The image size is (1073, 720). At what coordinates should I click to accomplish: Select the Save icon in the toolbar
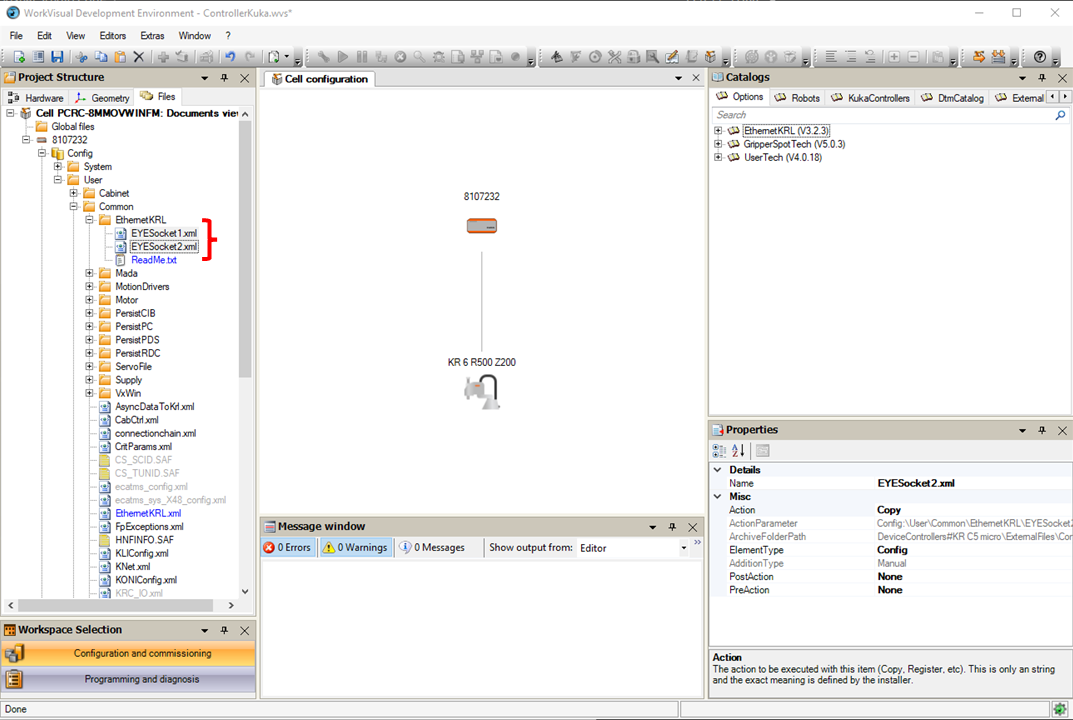[57, 57]
